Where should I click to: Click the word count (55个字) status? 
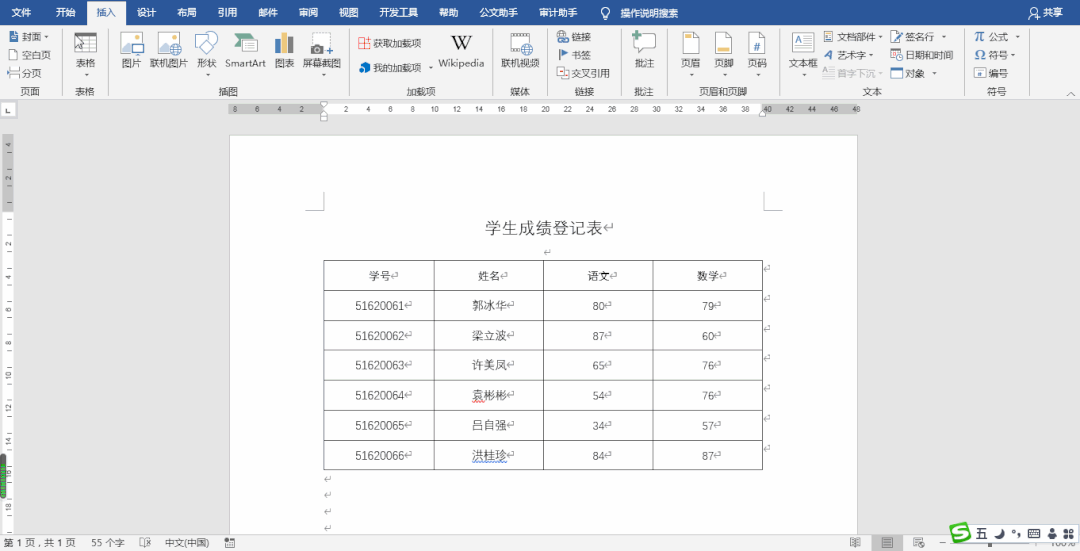(x=107, y=543)
